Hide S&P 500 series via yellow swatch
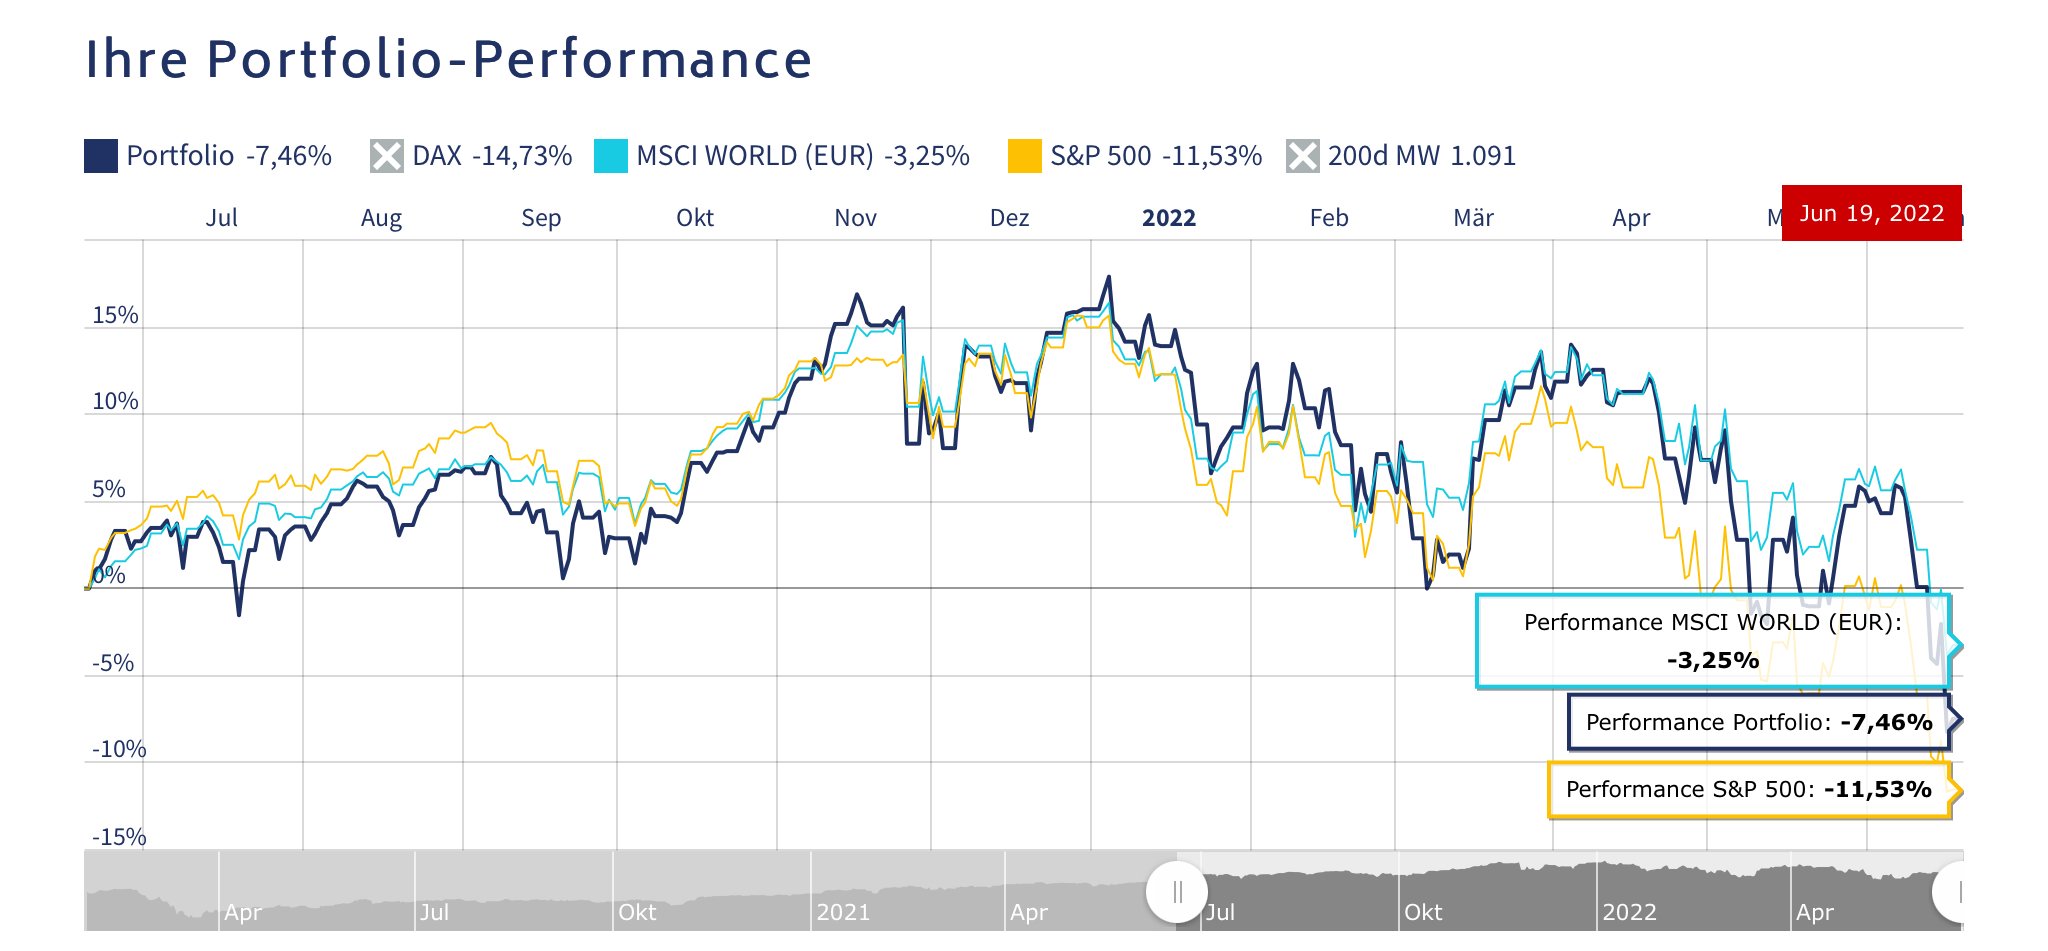This screenshot has height=951, width=2048. [1024, 156]
